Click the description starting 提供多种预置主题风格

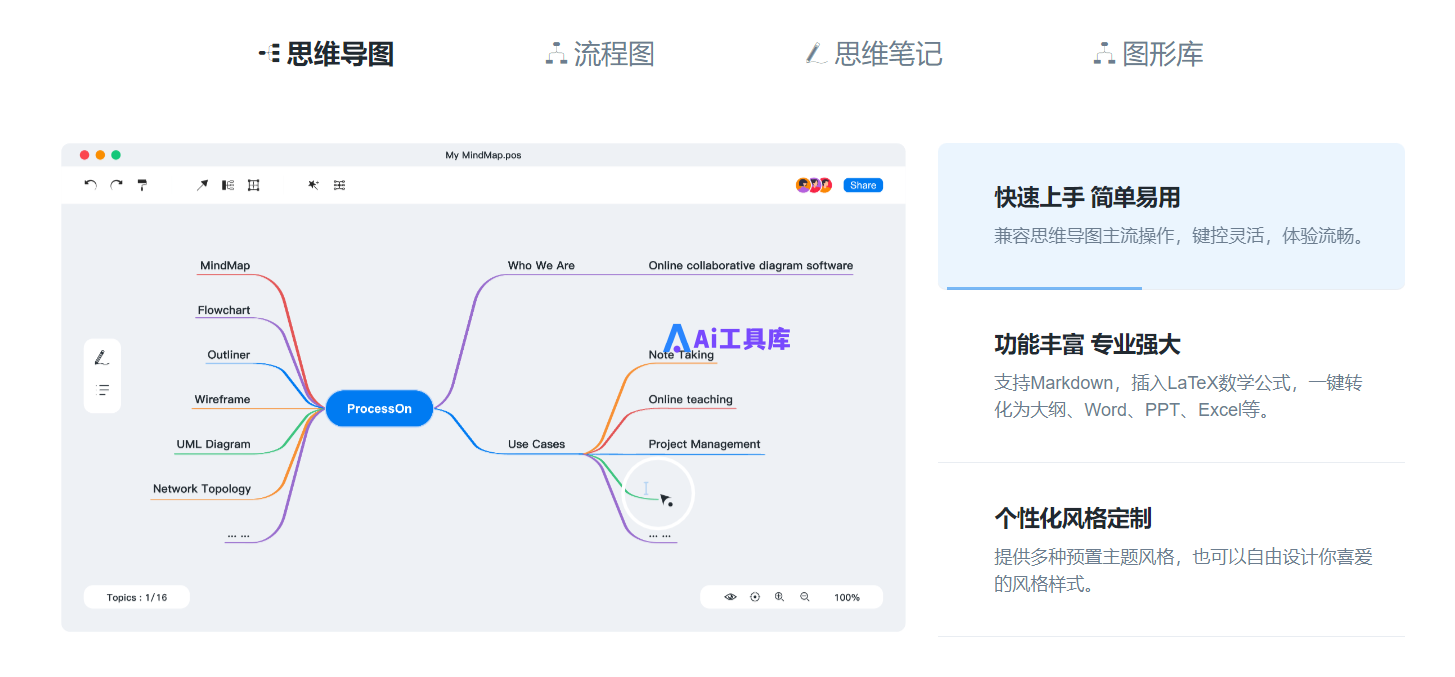(1183, 570)
